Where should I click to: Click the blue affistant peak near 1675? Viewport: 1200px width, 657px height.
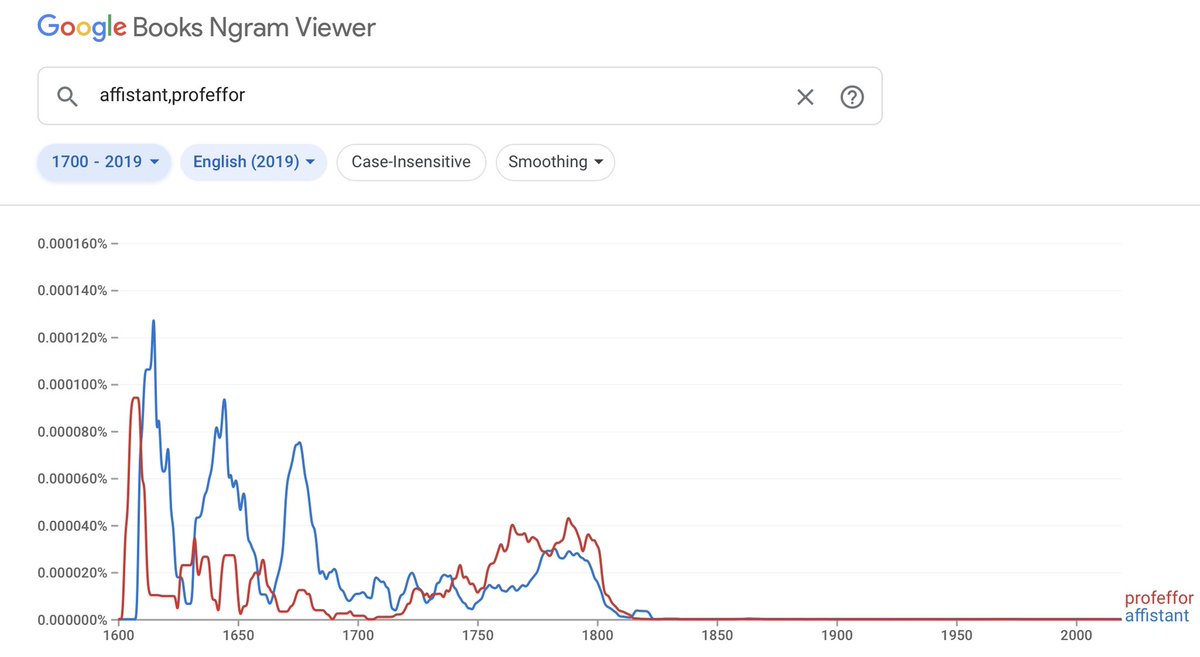coord(298,443)
